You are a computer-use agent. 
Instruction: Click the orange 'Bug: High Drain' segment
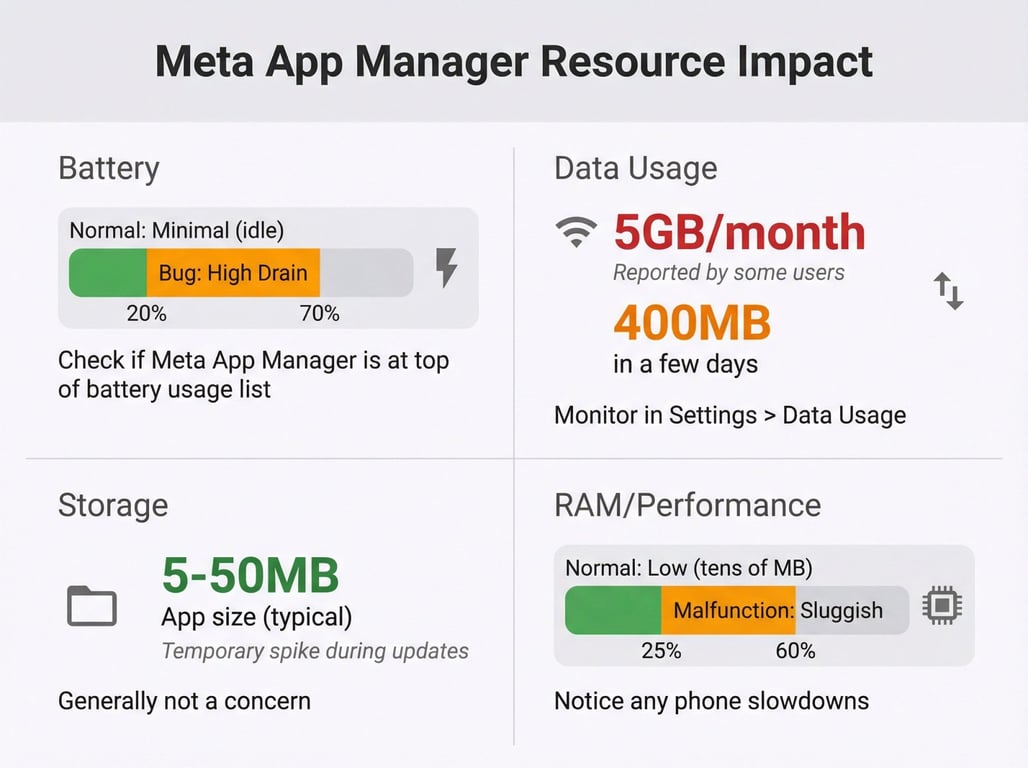point(233,273)
